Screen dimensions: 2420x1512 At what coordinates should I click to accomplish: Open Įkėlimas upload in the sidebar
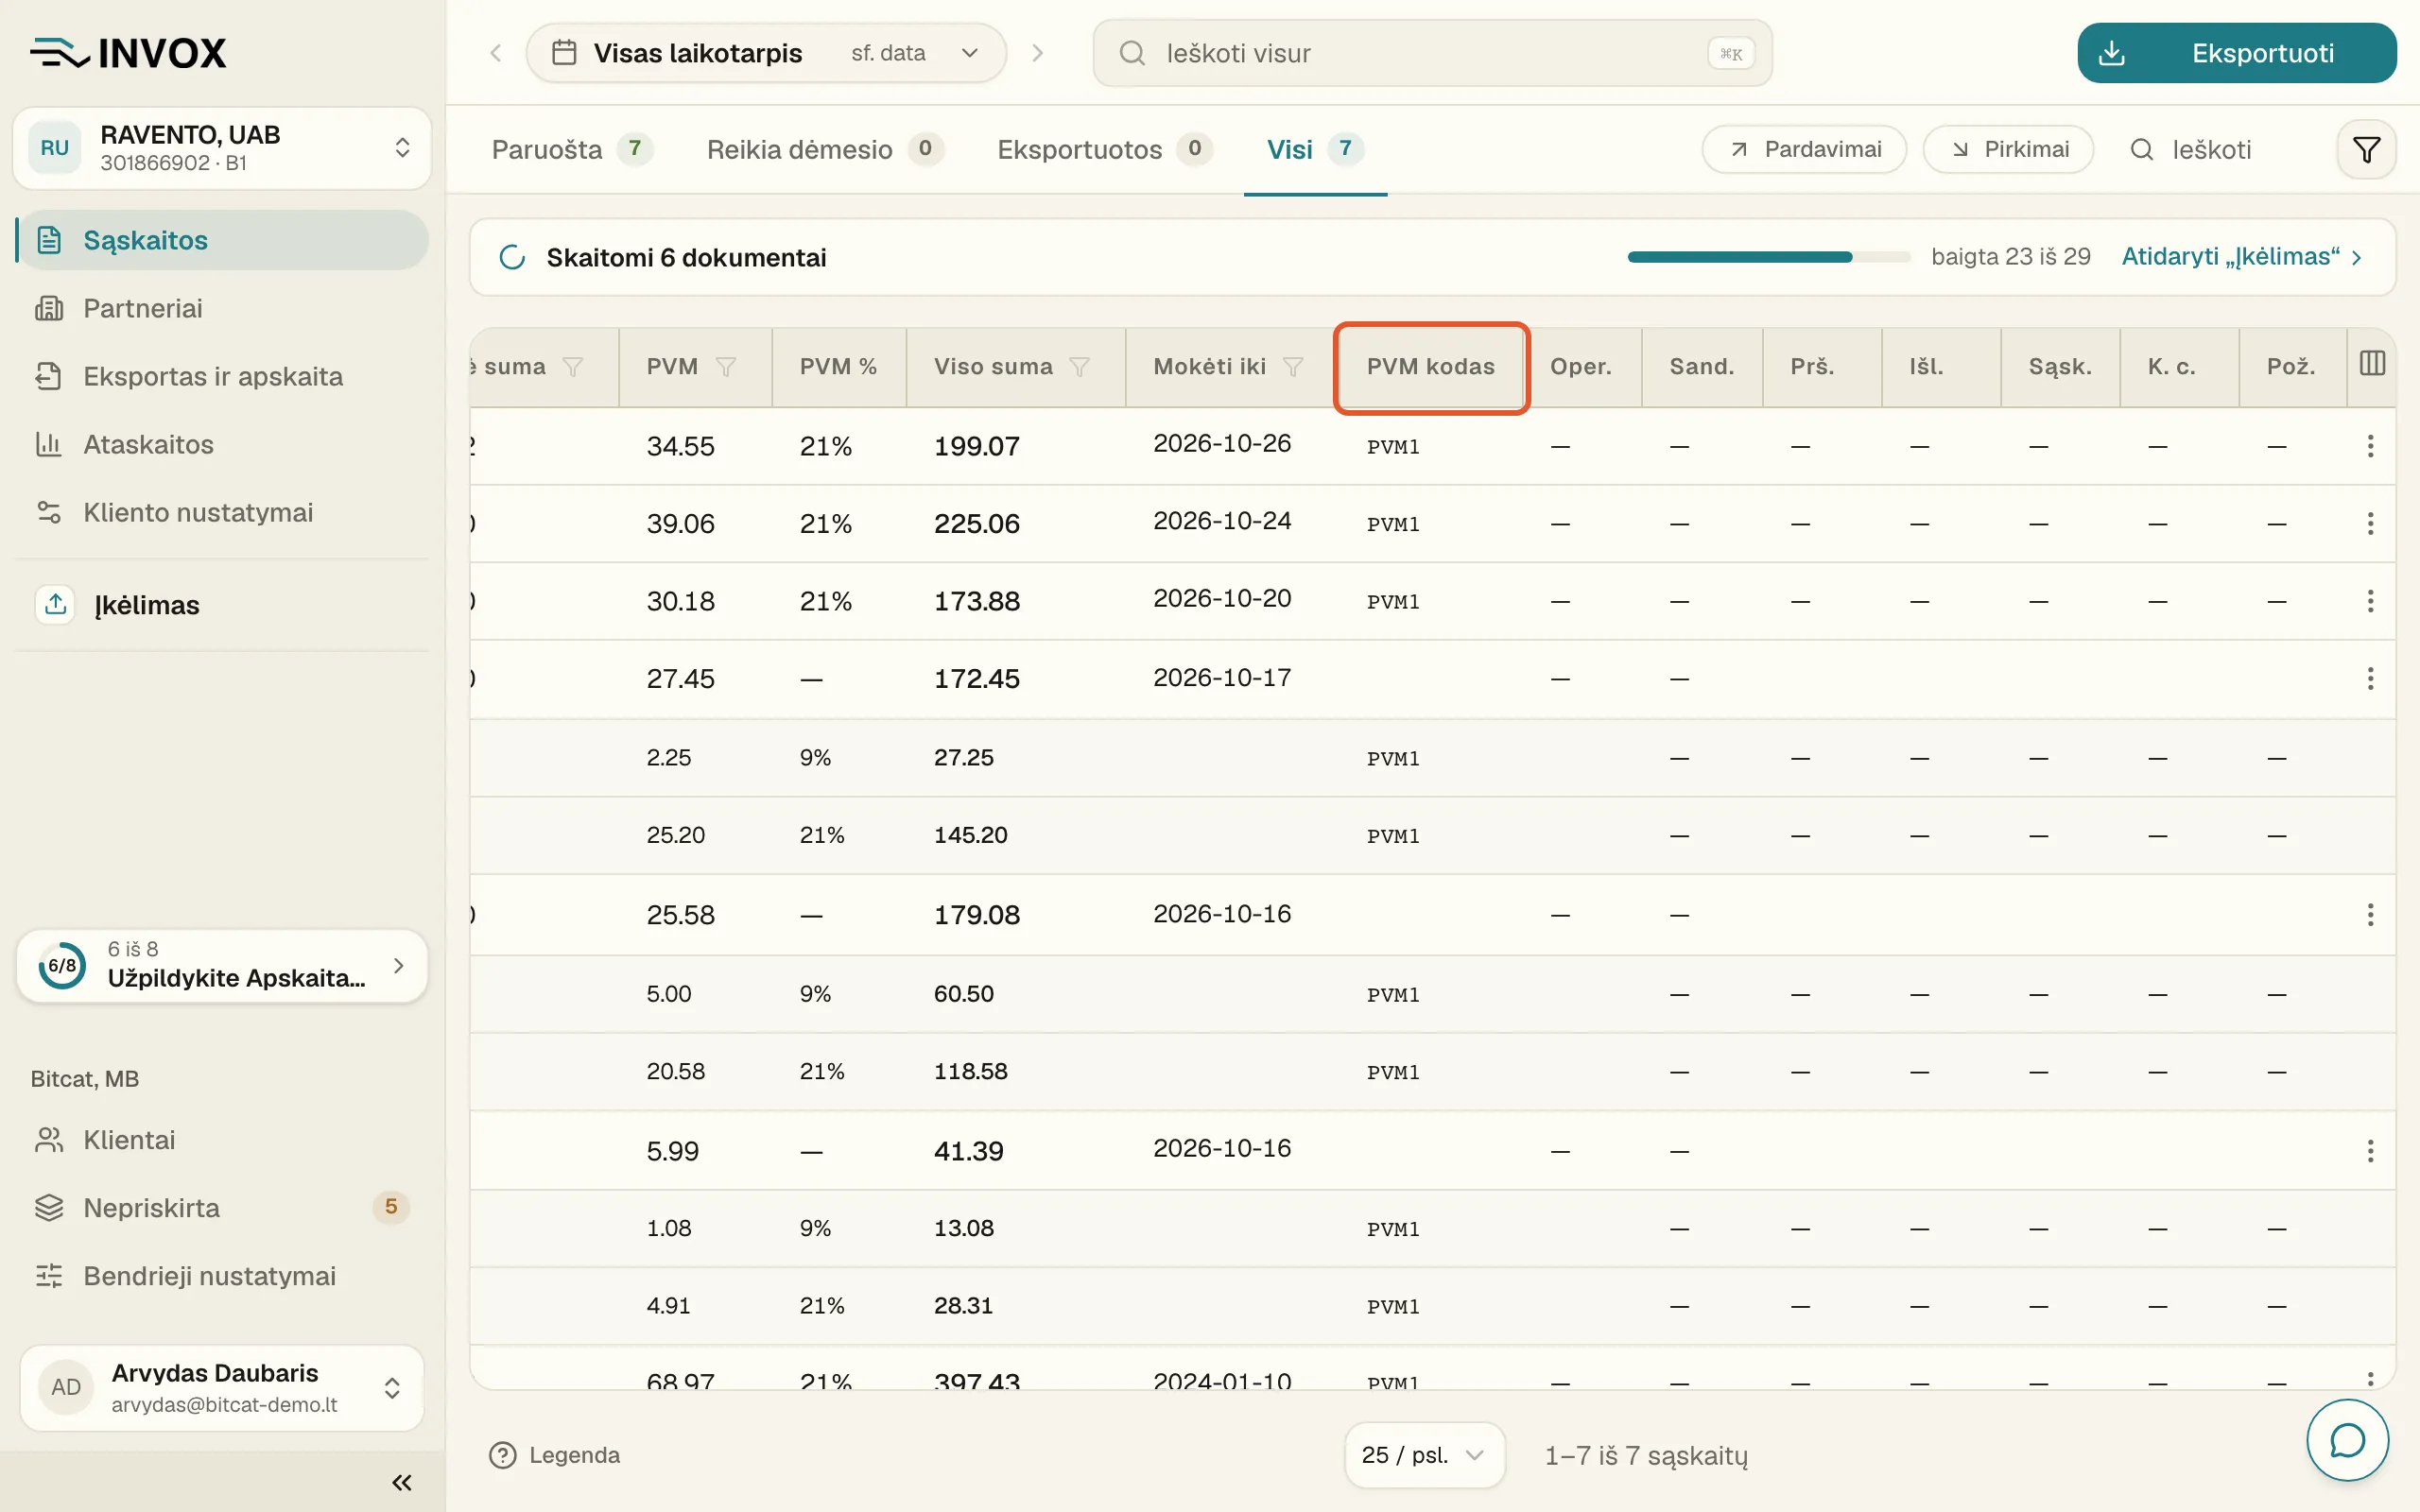[x=222, y=605]
